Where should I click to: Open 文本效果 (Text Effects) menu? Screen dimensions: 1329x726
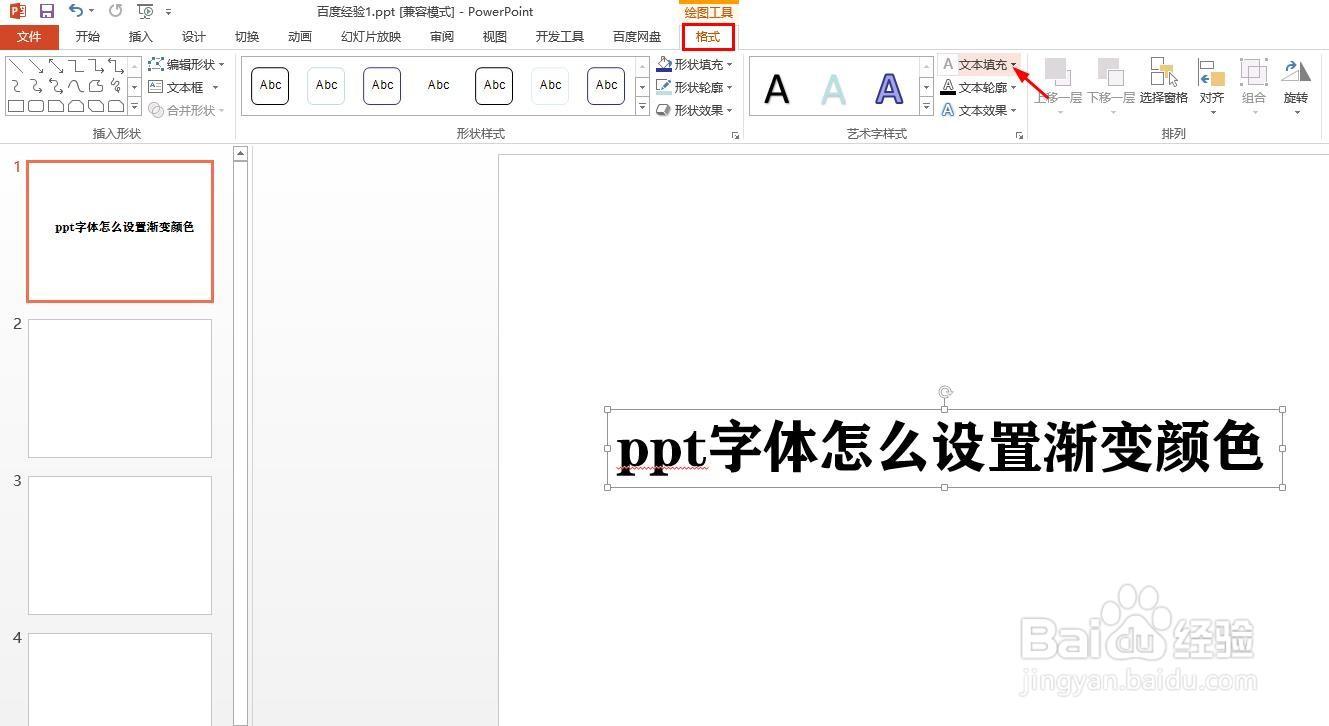coord(981,110)
